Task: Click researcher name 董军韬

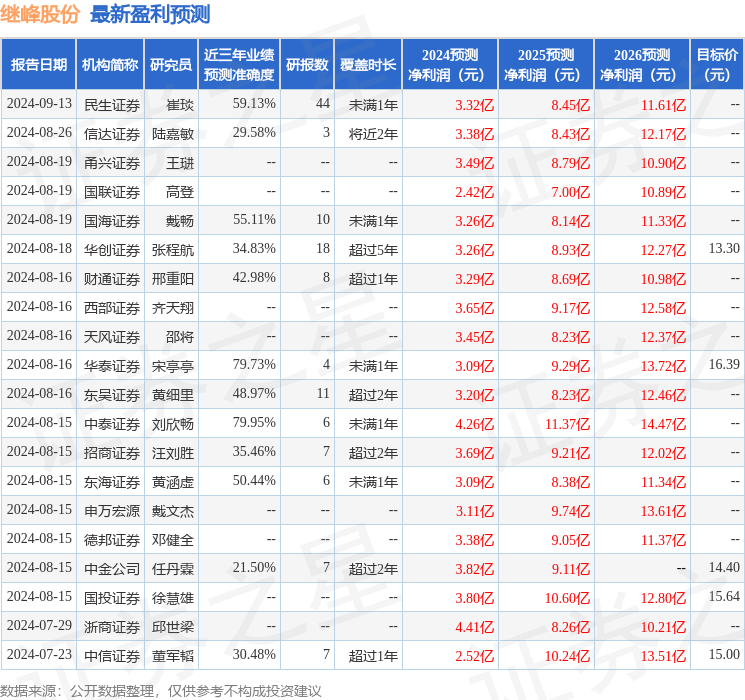Action: [173, 656]
